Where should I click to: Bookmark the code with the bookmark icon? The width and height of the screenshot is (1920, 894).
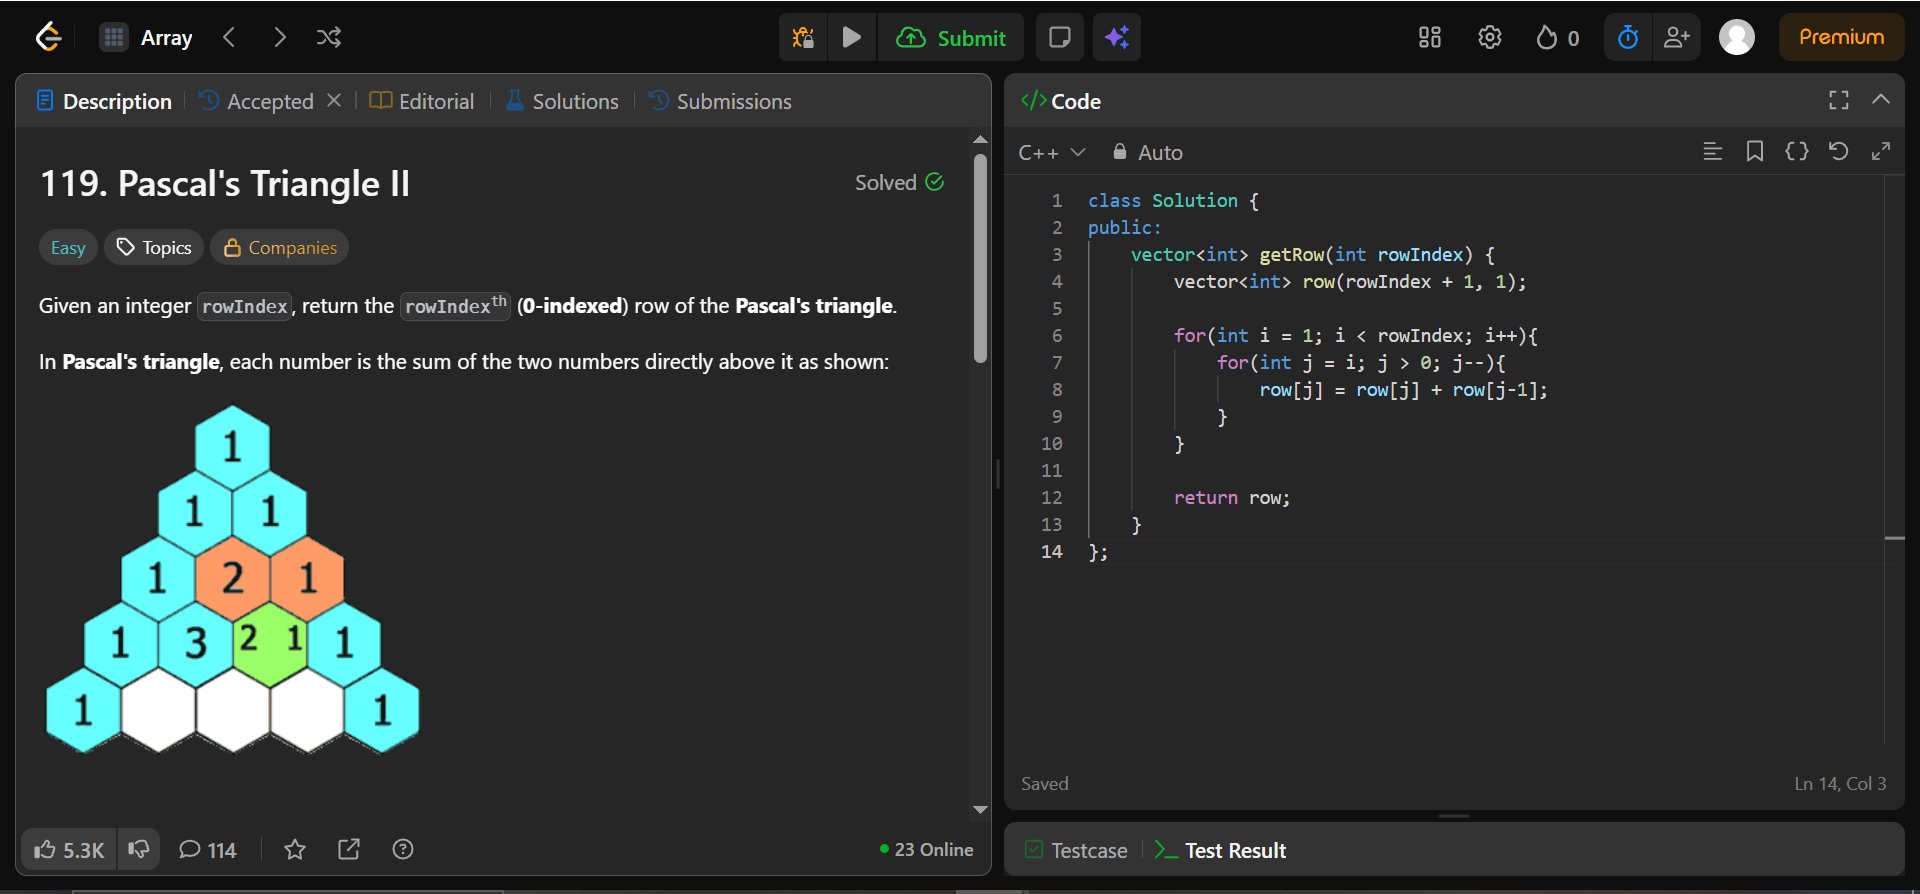click(1754, 151)
